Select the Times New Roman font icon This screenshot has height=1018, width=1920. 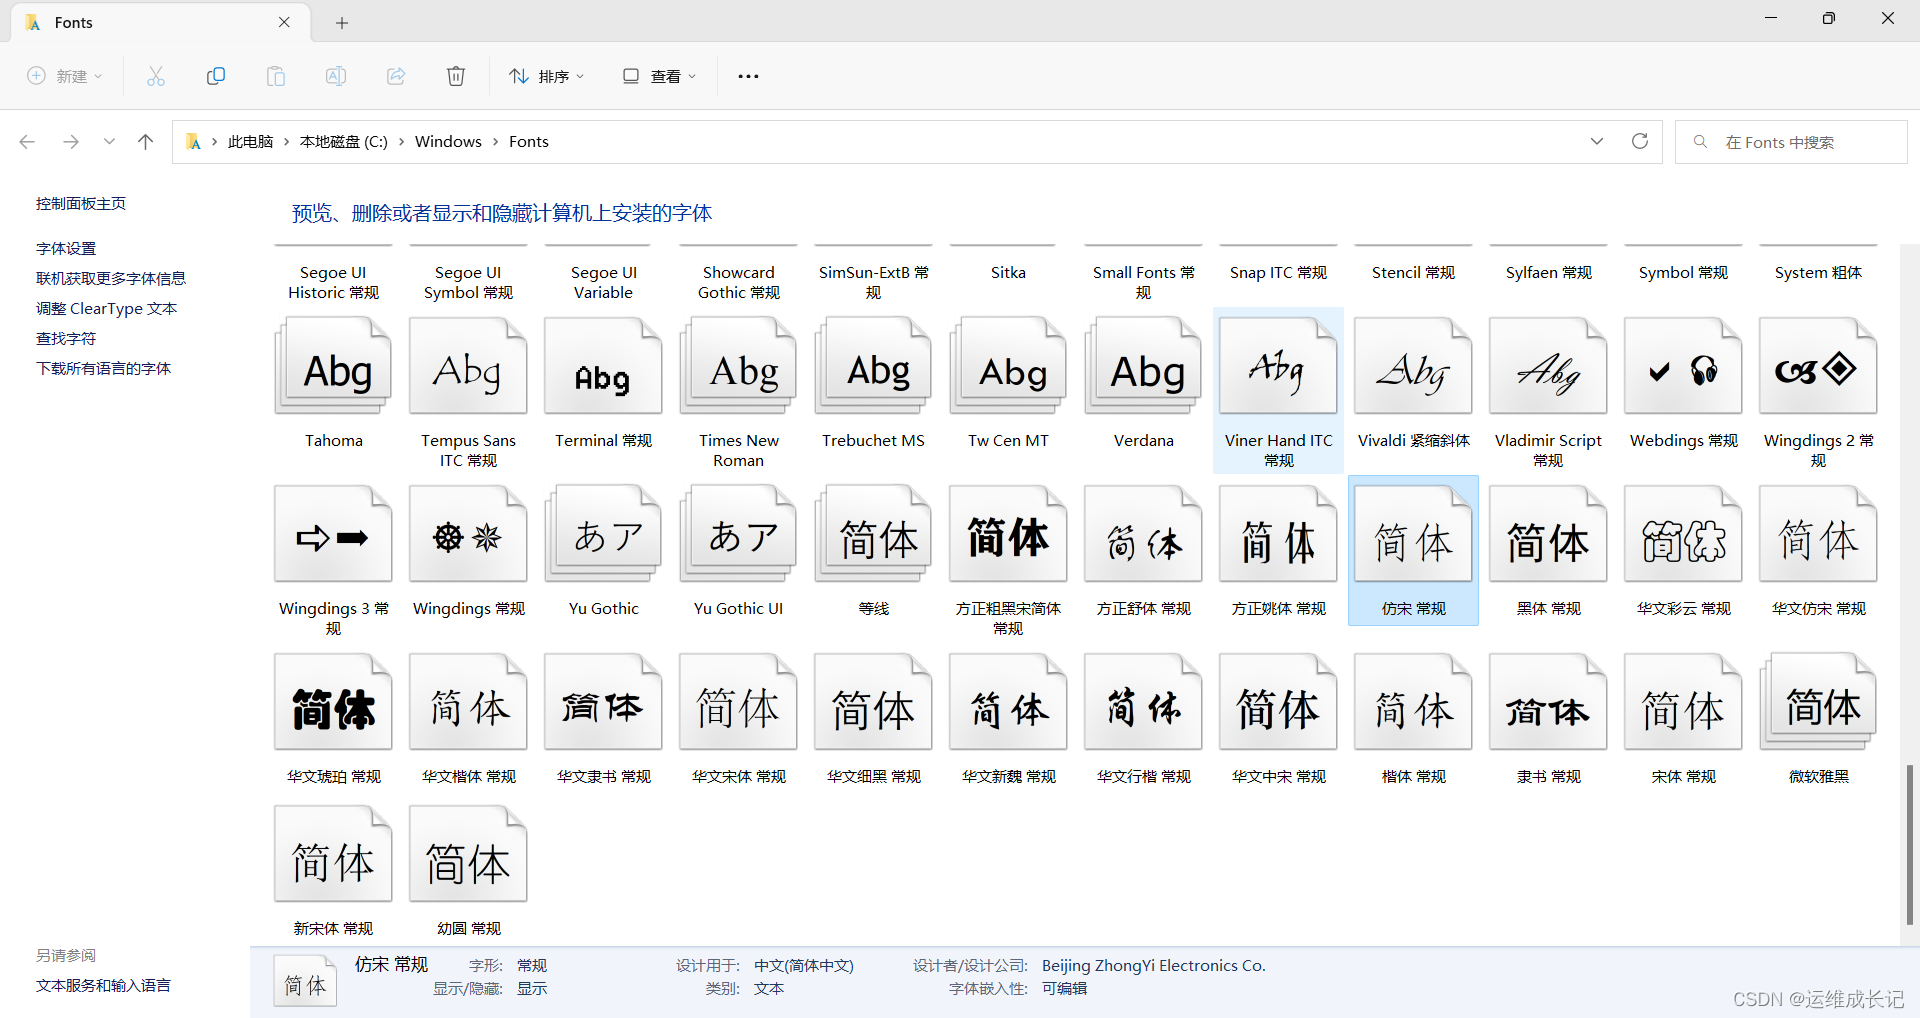738,366
